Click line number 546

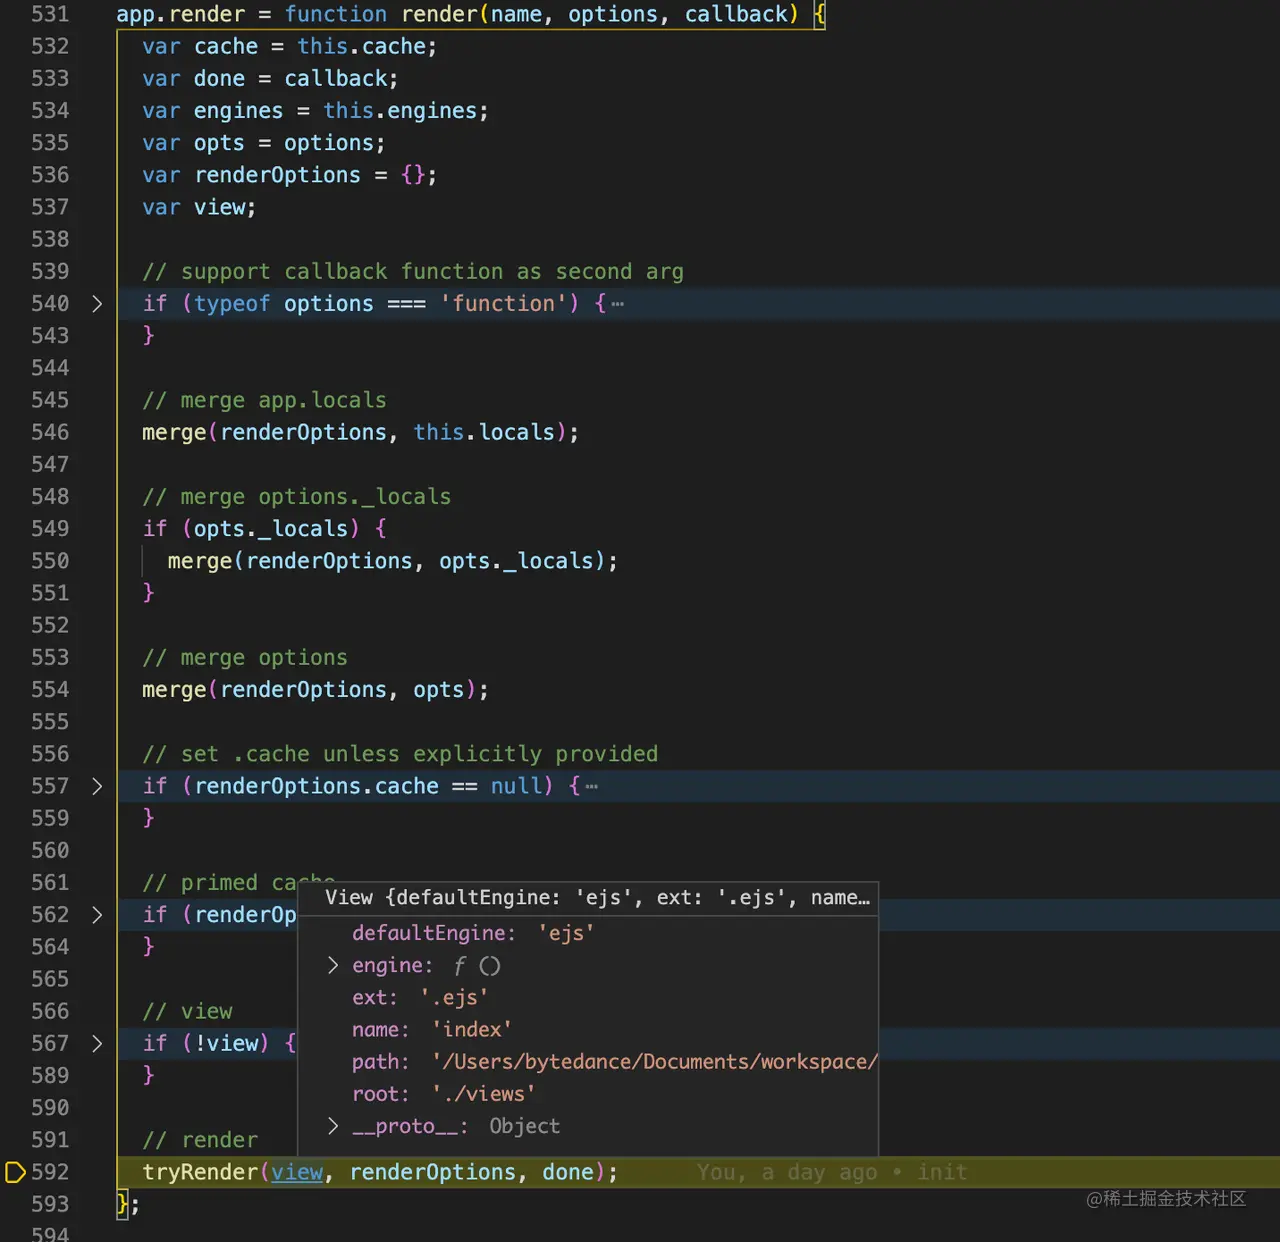[50, 432]
